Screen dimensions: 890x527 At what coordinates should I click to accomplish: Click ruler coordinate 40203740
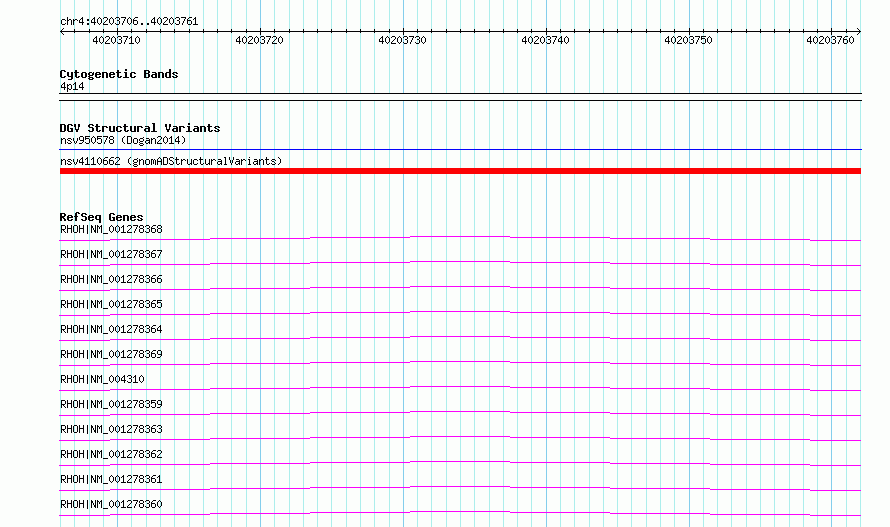545,40
